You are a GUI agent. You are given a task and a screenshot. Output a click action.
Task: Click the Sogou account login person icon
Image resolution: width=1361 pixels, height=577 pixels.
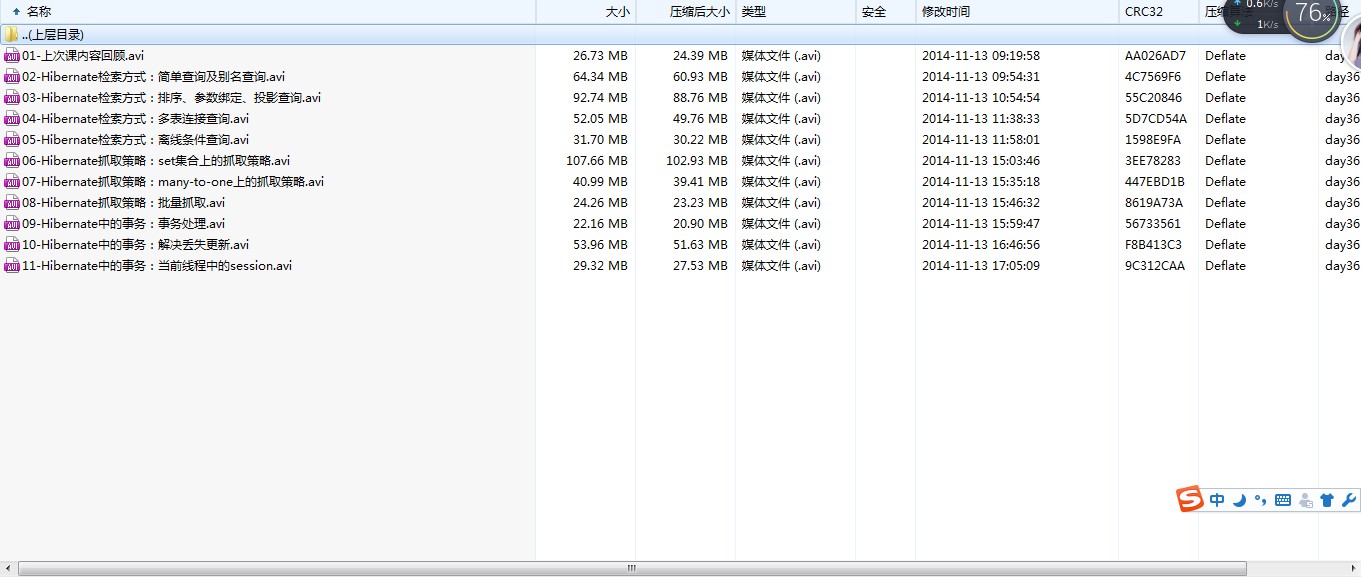click(1305, 500)
